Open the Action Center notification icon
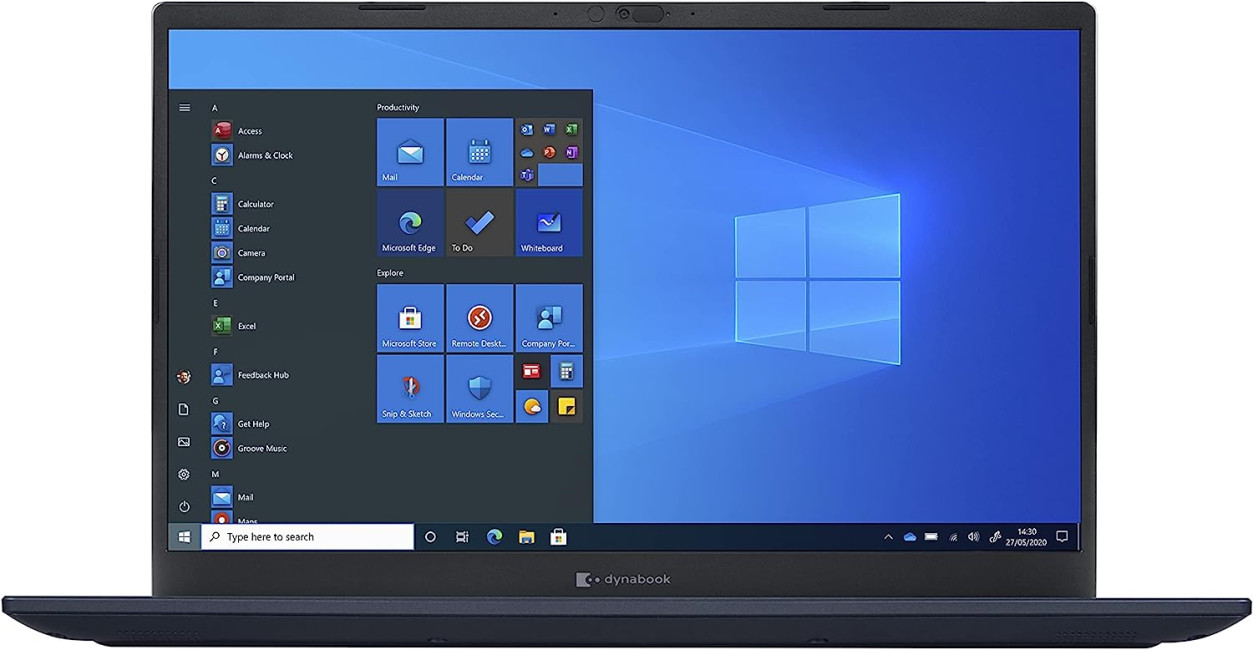This screenshot has height=650, width=1253. [x=1062, y=537]
